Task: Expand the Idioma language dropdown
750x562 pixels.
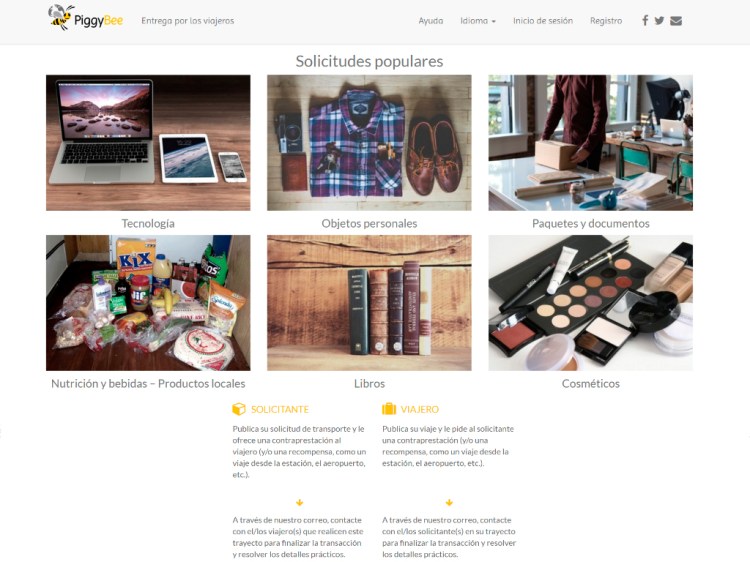Action: coord(478,21)
